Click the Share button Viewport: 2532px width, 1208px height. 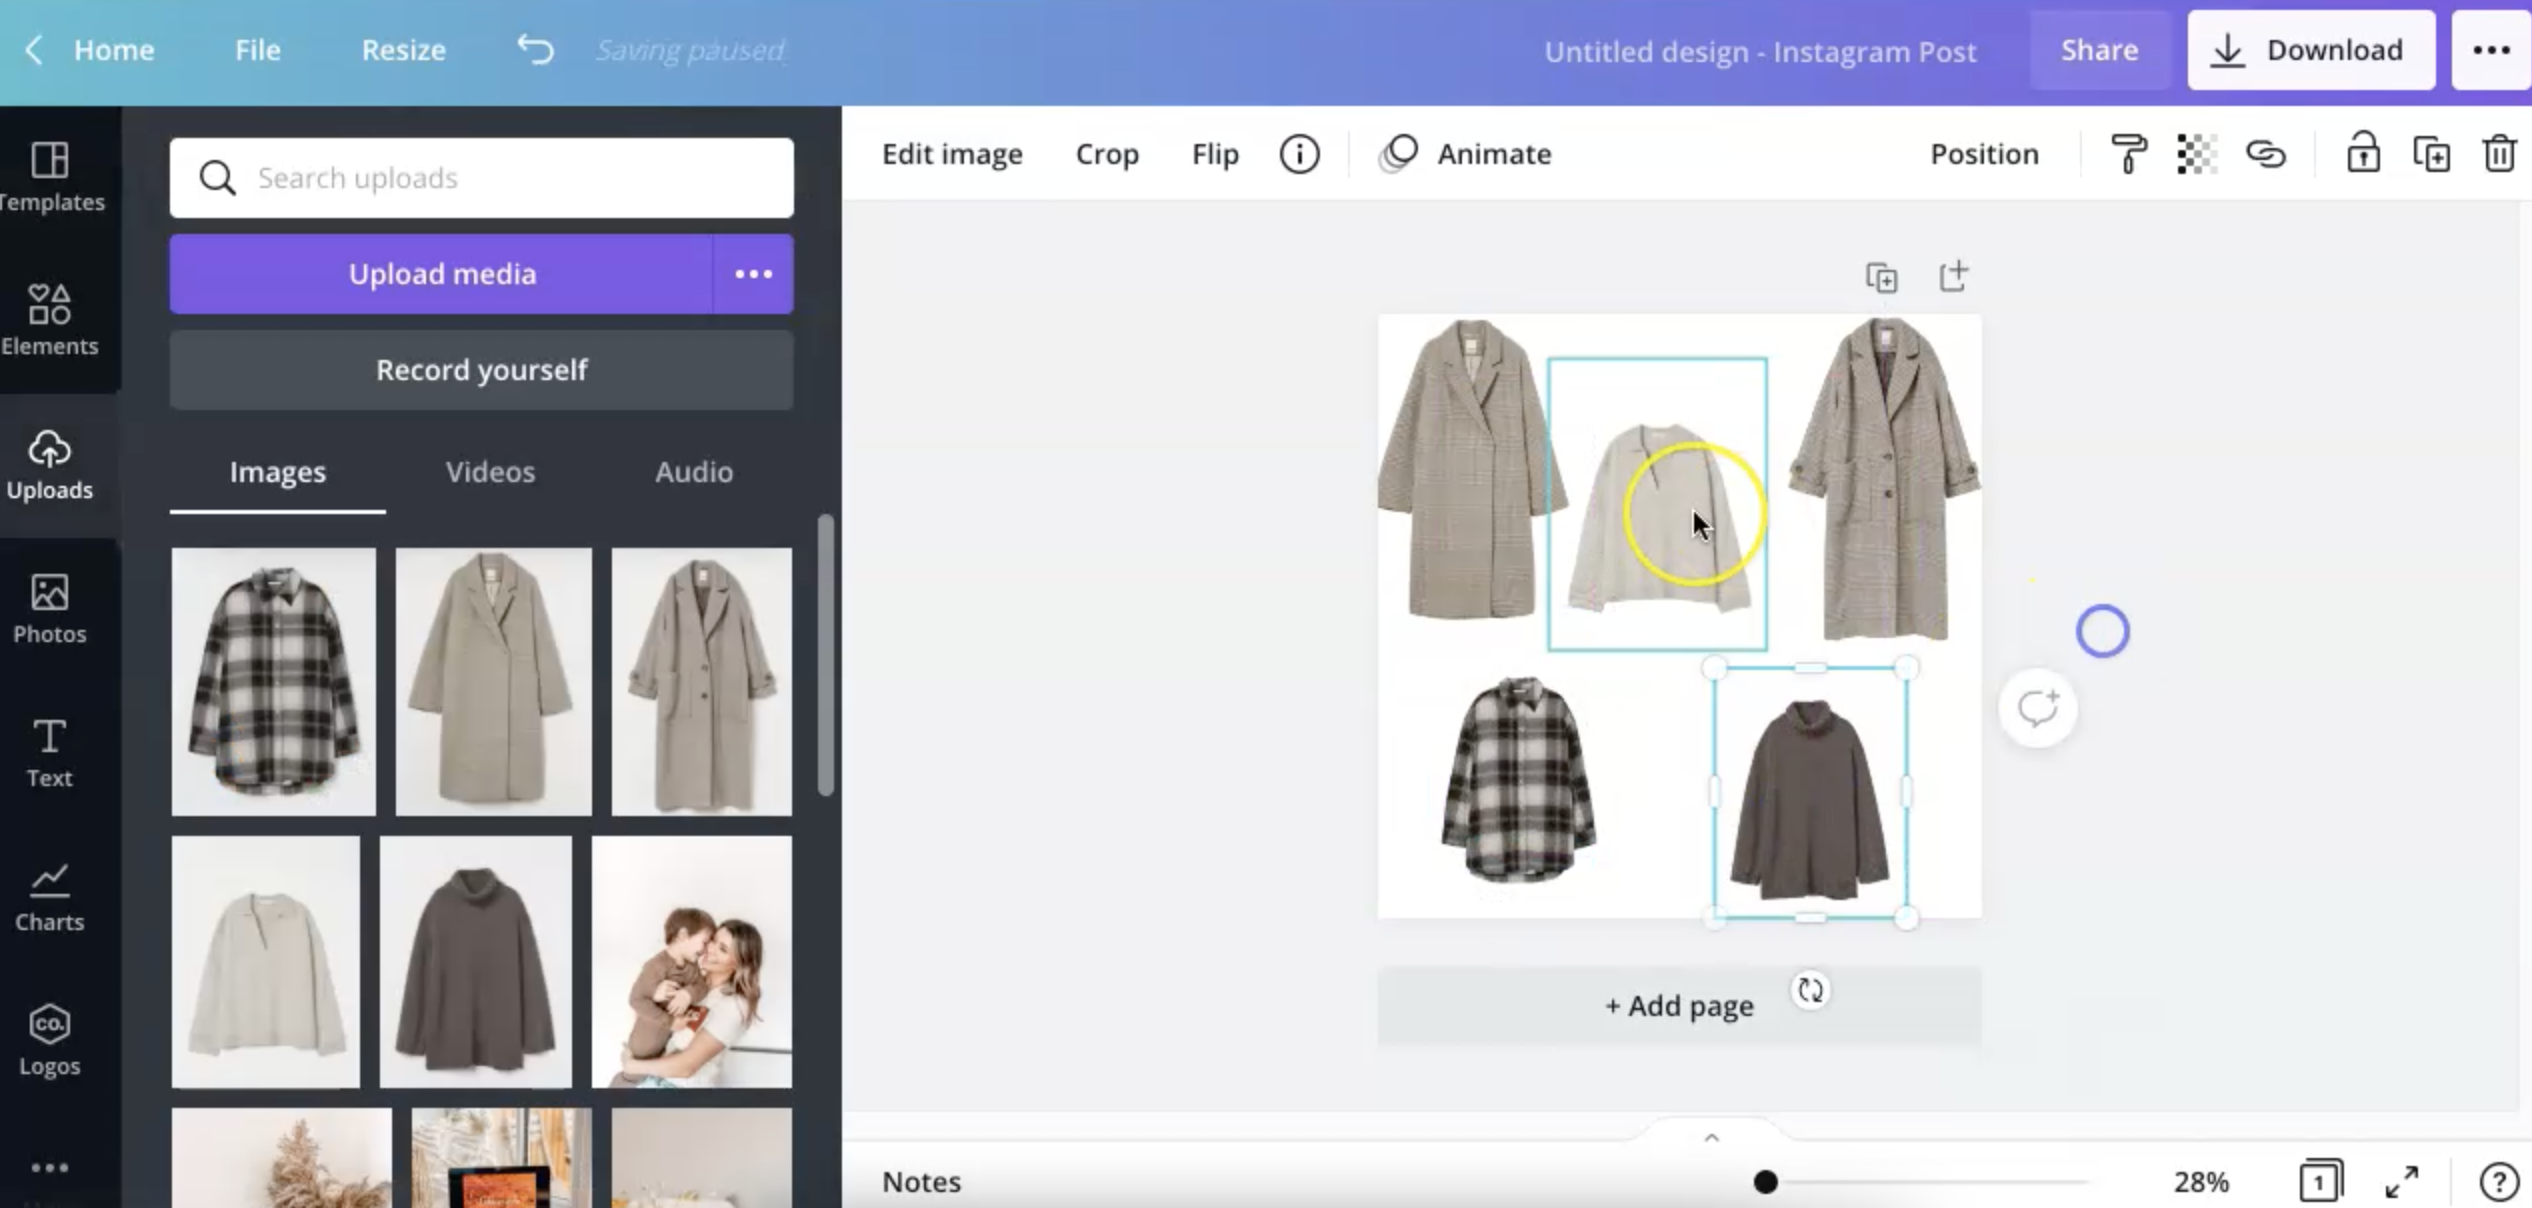coord(2099,50)
